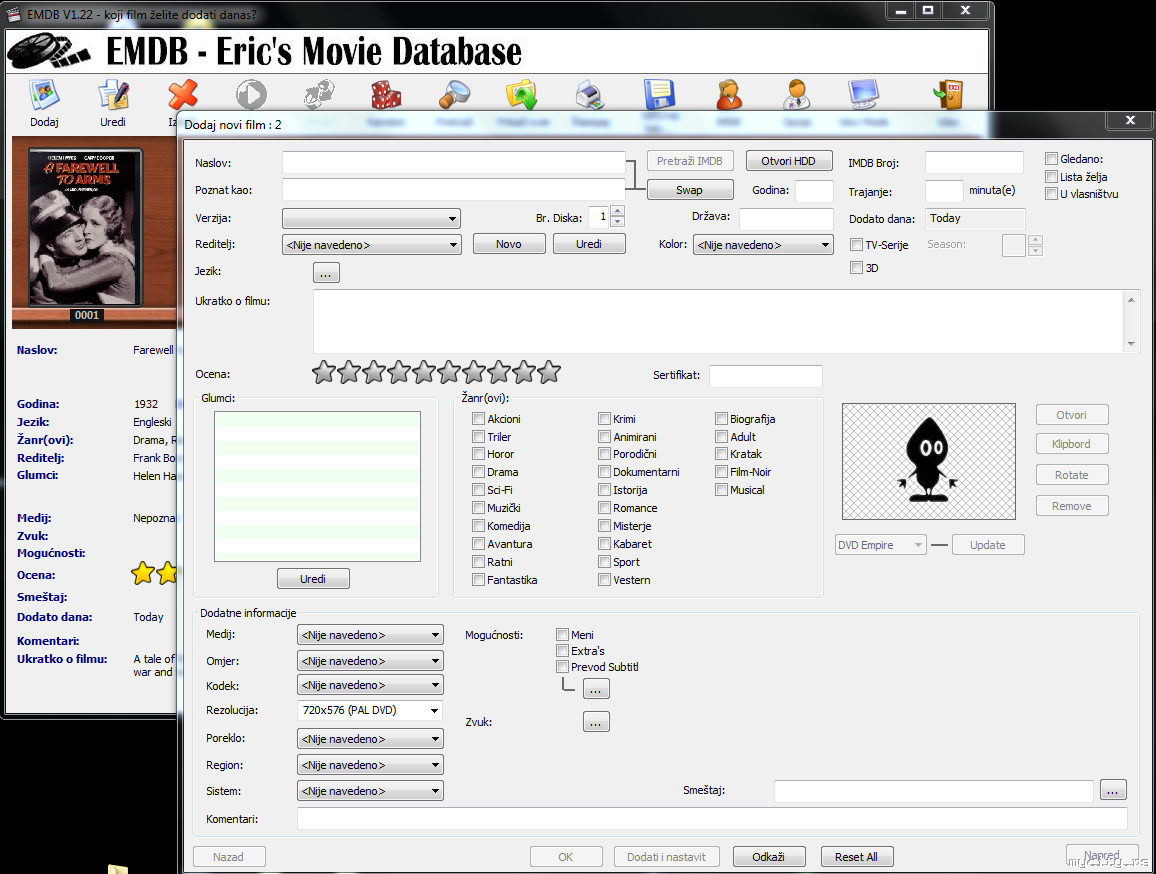The height and width of the screenshot is (874, 1156).
Task: Open the Rezolucija 720x576 dropdown
Action: (370, 710)
